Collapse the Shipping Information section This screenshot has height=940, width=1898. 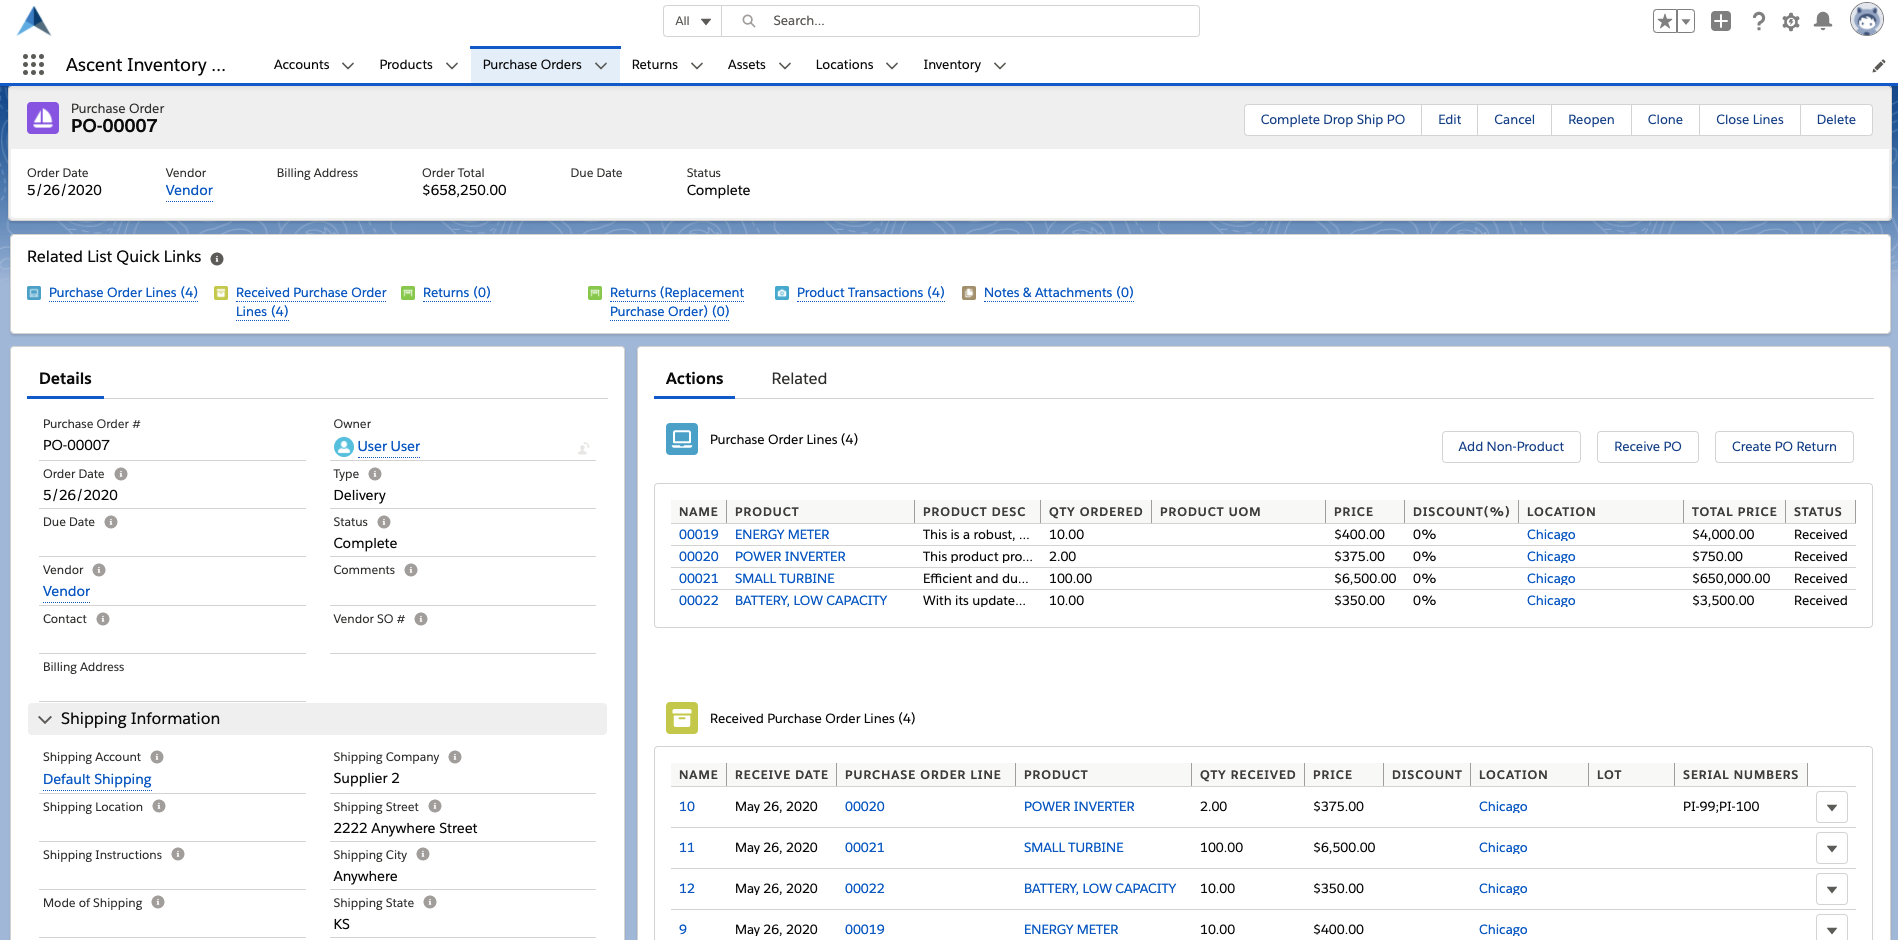pos(45,719)
